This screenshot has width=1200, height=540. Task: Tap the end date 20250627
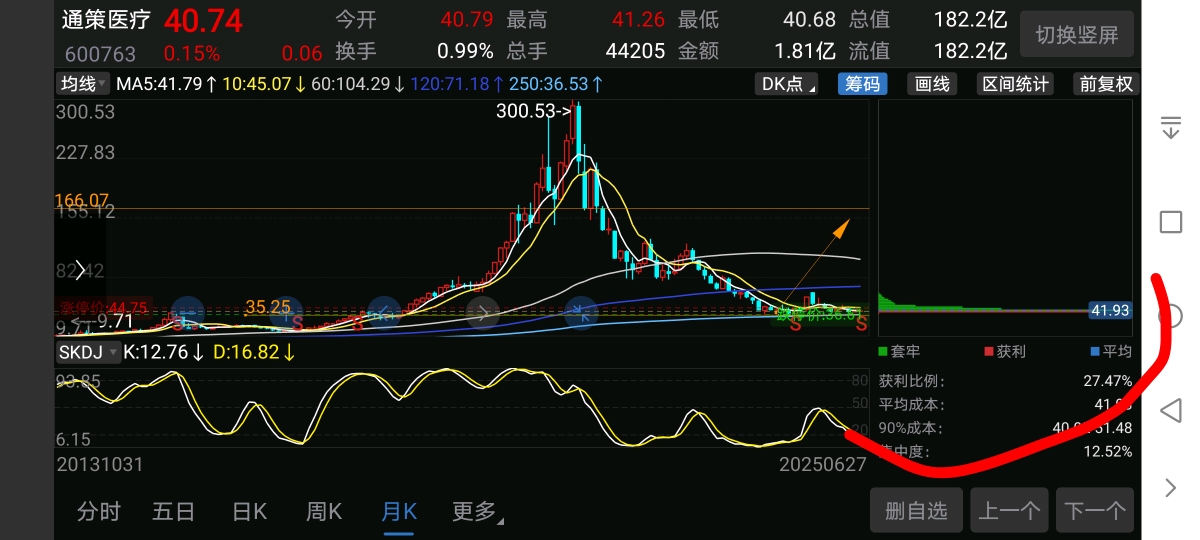point(822,465)
